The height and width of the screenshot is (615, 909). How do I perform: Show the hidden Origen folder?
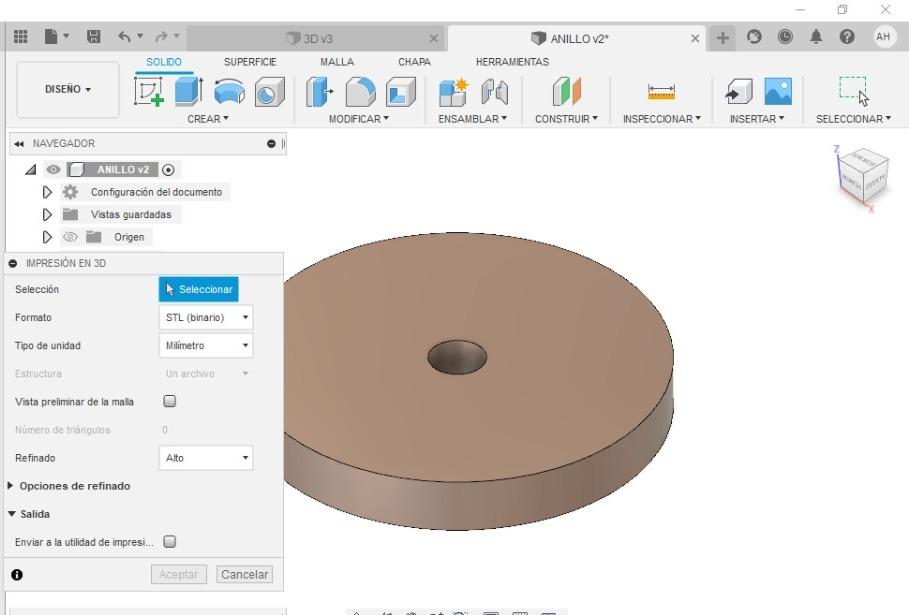pyautogui.click(x=70, y=237)
